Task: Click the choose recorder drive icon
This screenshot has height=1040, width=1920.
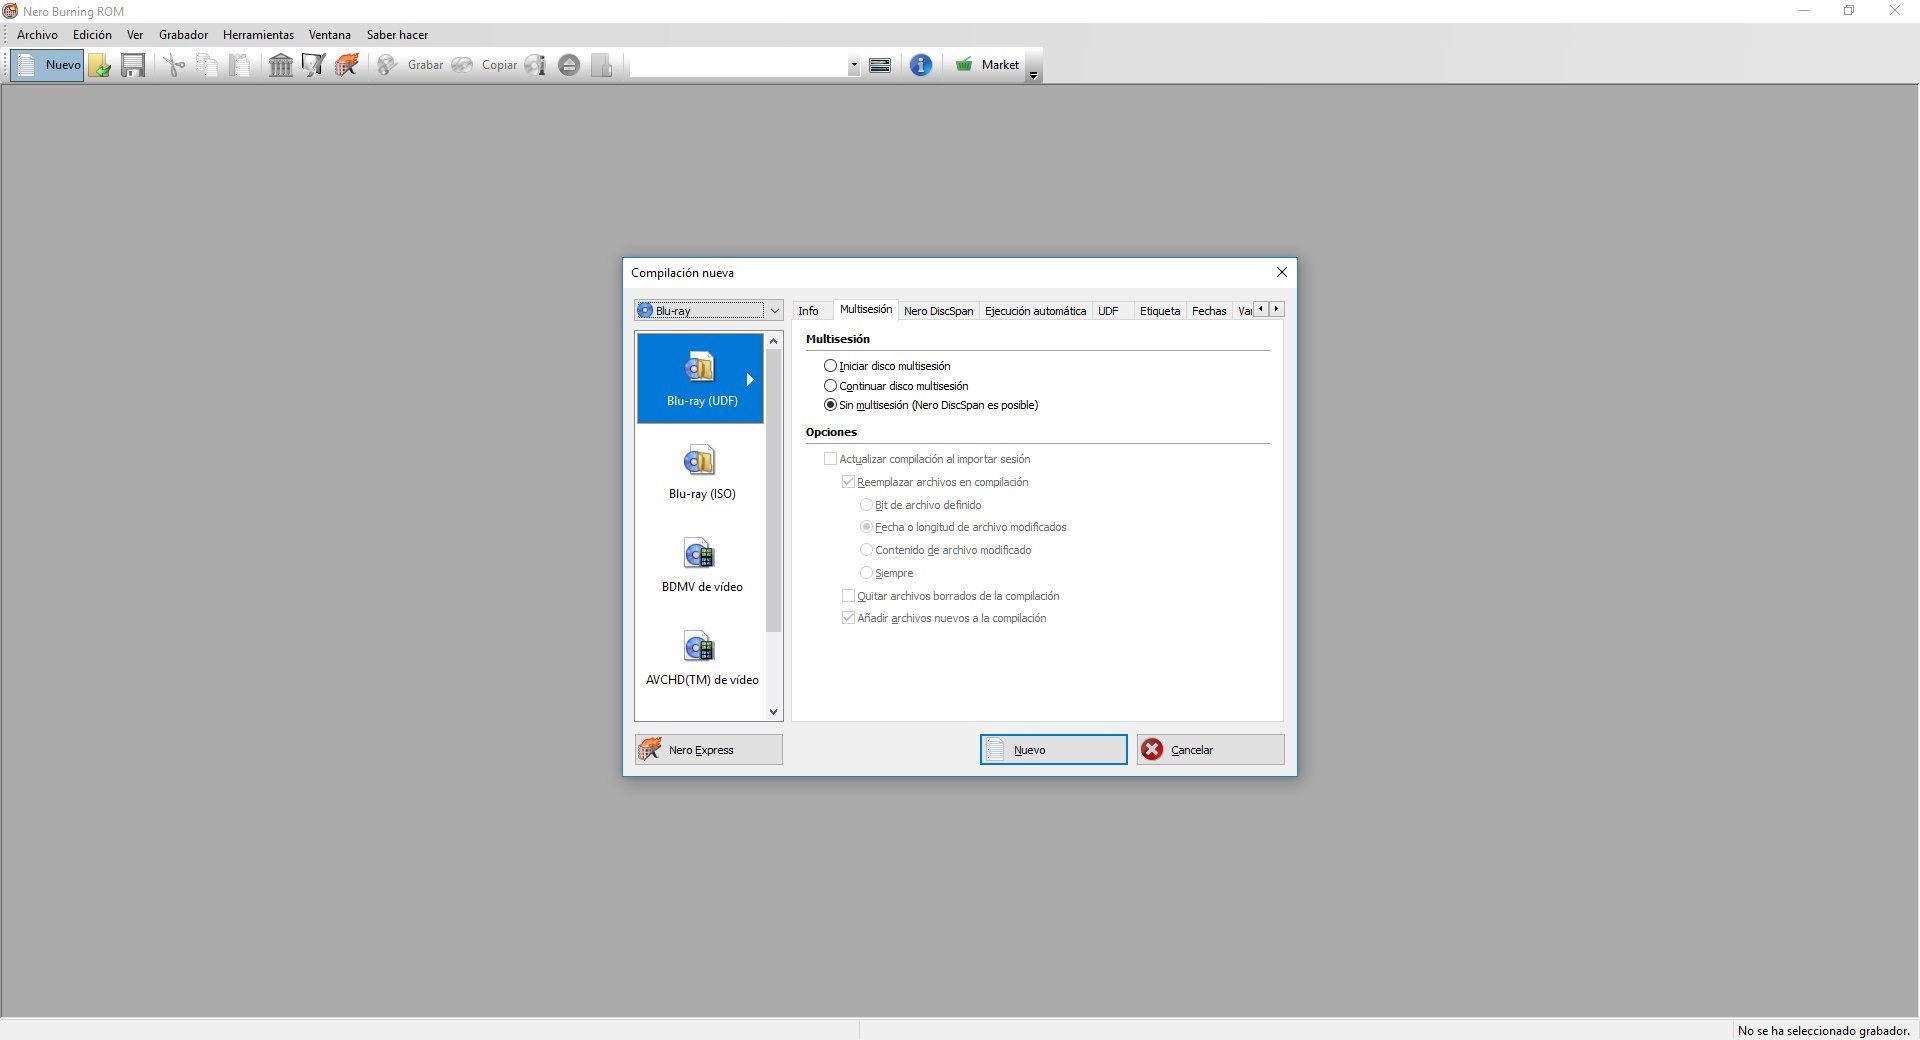Action: click(x=880, y=65)
